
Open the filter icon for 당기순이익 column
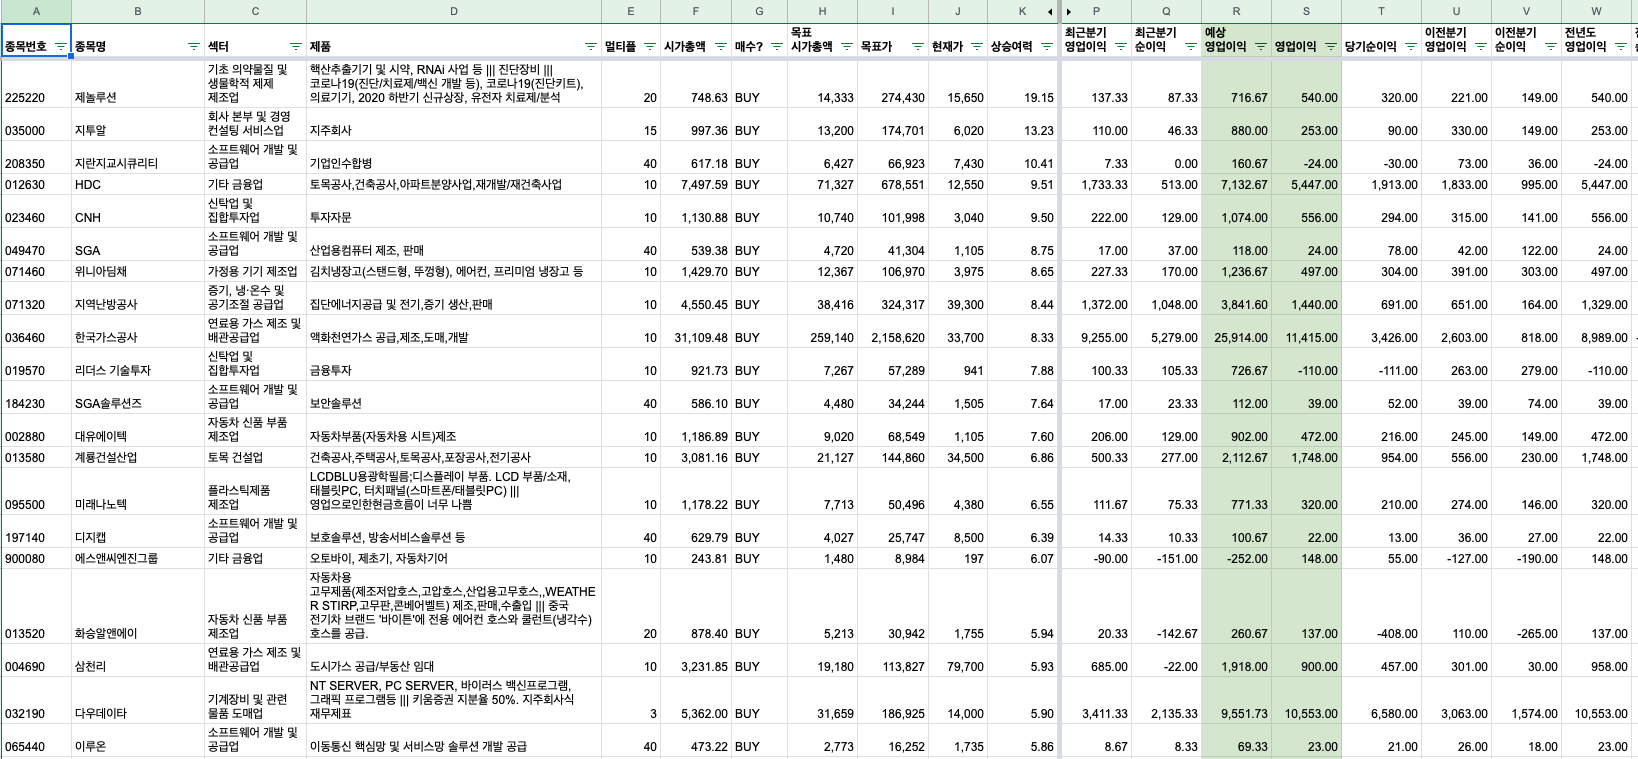pyautogui.click(x=1411, y=47)
